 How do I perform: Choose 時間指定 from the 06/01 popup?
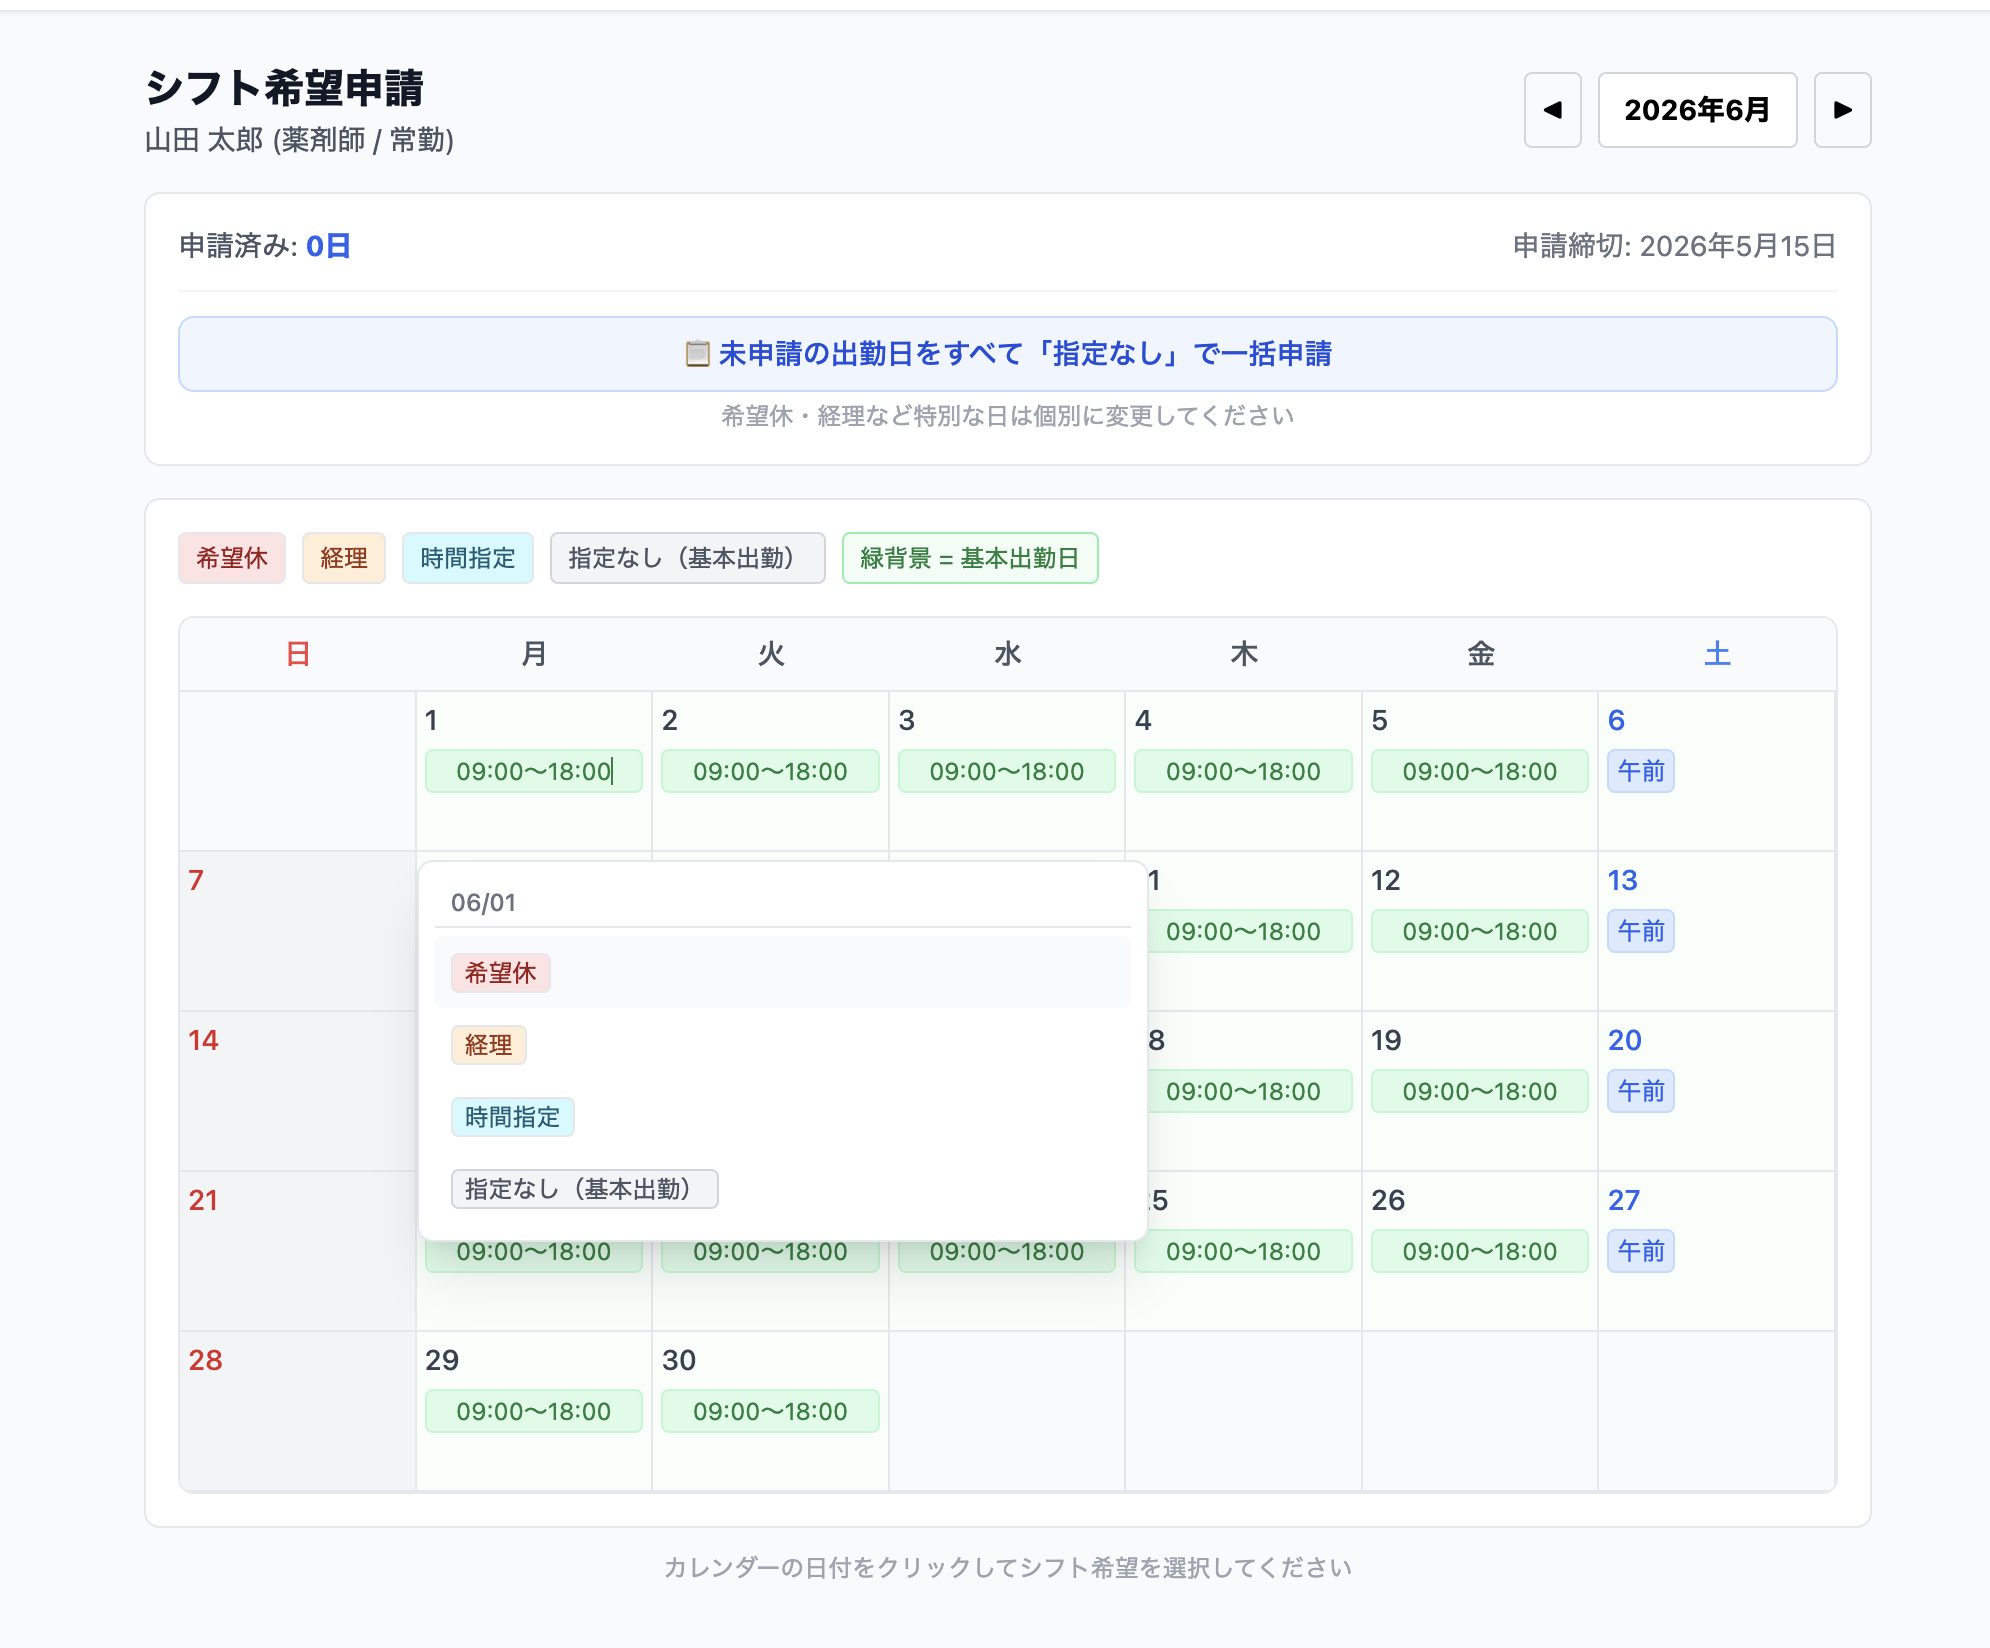click(x=515, y=1117)
